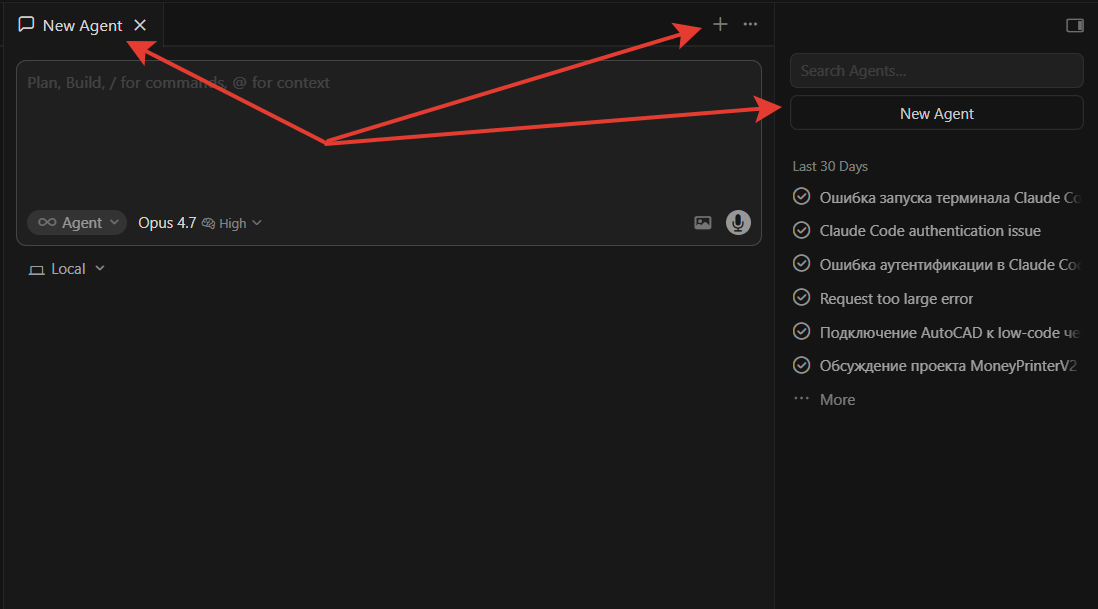Open the Opus 4.7 model selector

coord(167,223)
